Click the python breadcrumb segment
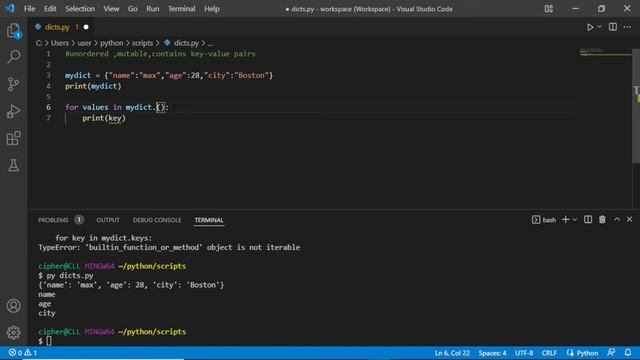640x360 pixels. pos(111,43)
